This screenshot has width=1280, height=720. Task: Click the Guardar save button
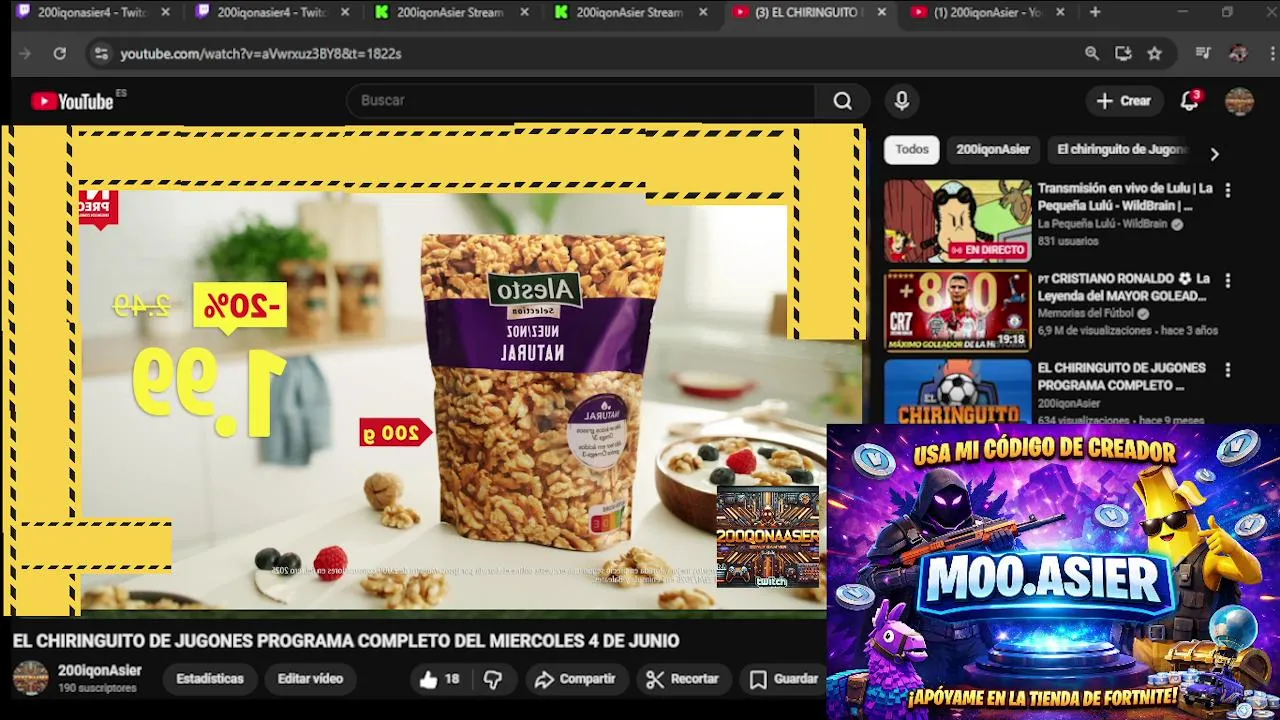tap(785, 679)
